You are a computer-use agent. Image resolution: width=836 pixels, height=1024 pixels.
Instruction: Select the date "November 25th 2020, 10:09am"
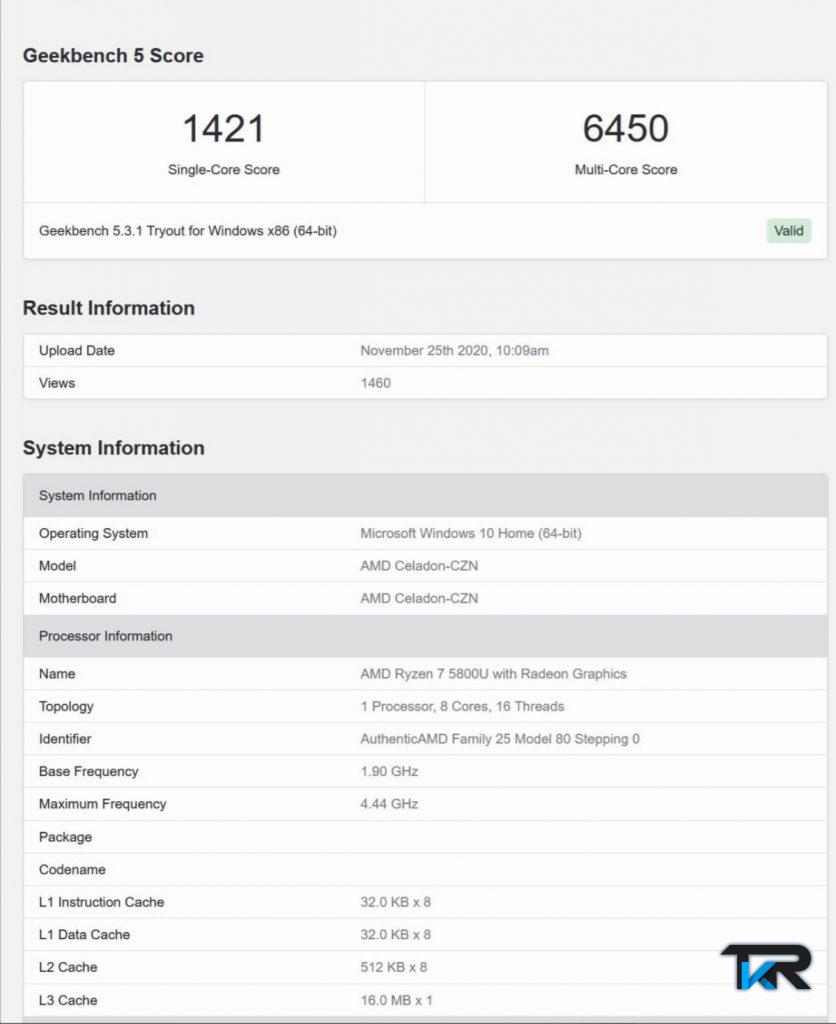click(455, 351)
